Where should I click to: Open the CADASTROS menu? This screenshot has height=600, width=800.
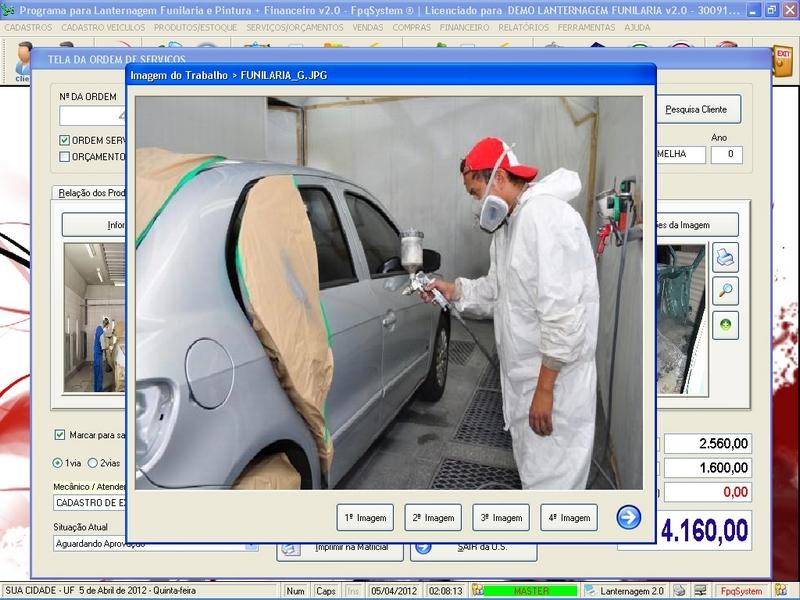pyautogui.click(x=28, y=28)
